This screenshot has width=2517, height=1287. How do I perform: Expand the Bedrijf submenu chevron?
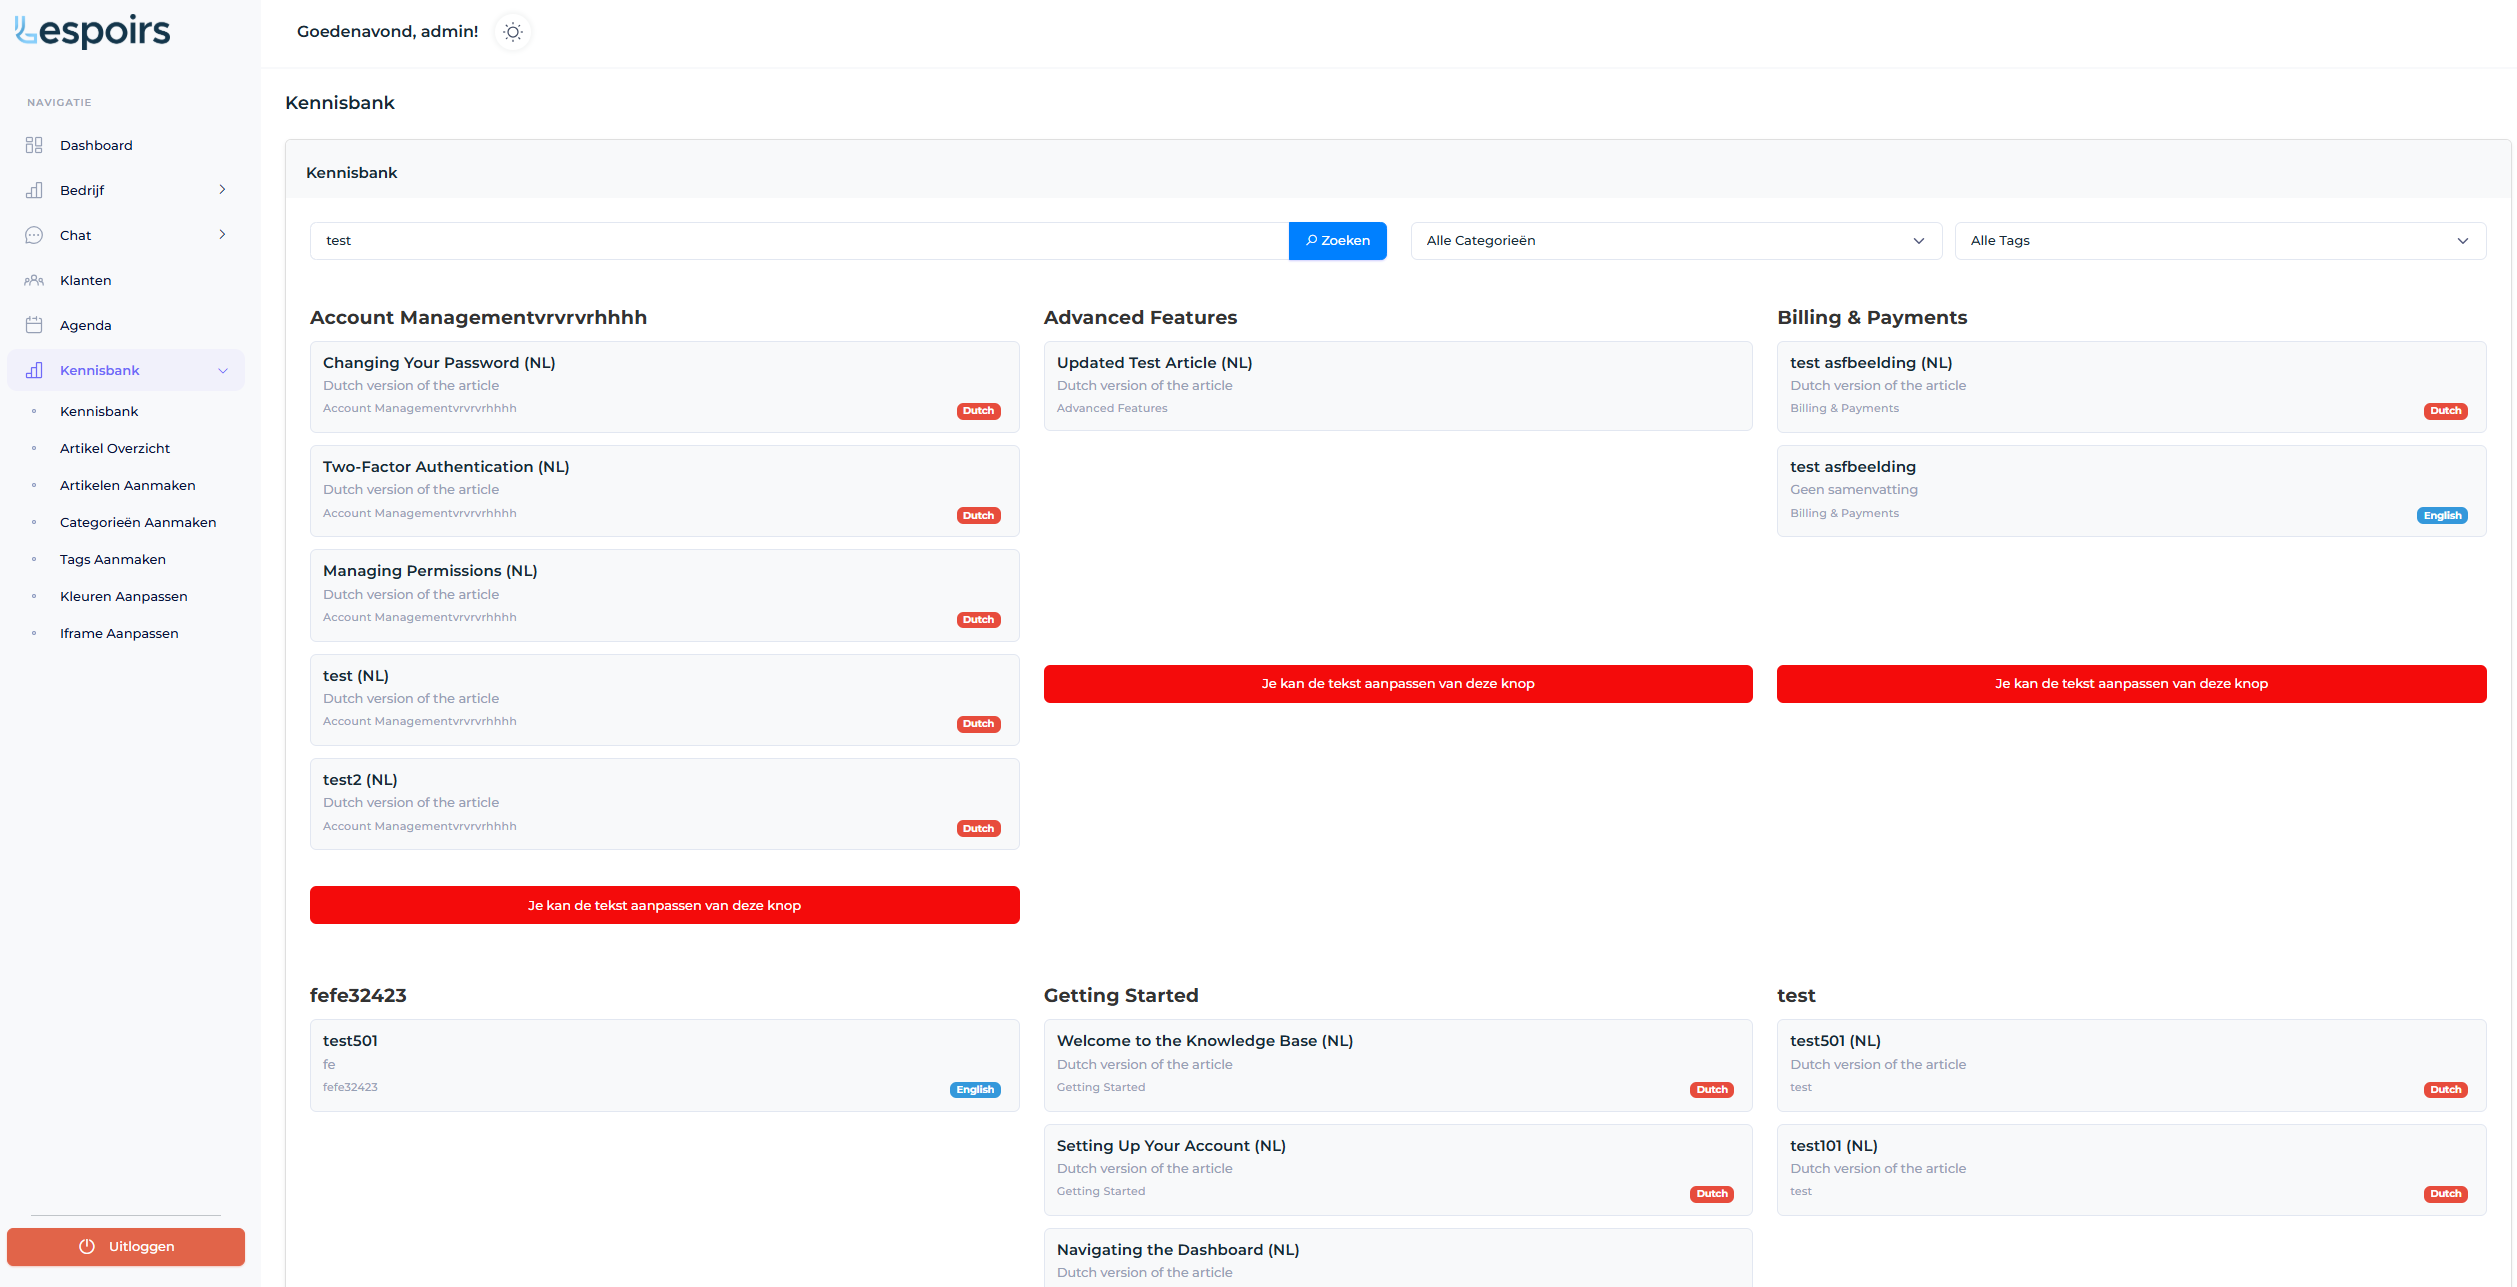[222, 190]
